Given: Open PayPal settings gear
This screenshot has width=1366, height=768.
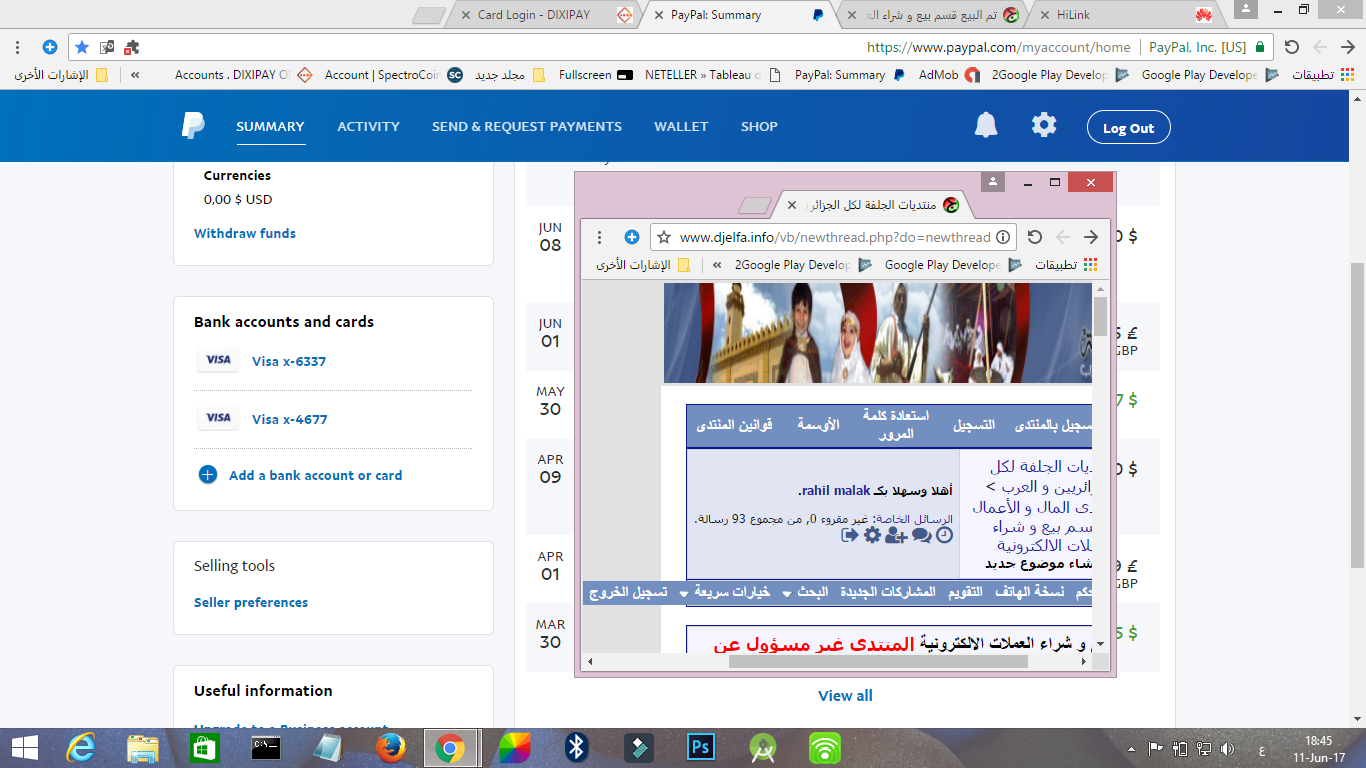Looking at the screenshot, I should click(1044, 125).
